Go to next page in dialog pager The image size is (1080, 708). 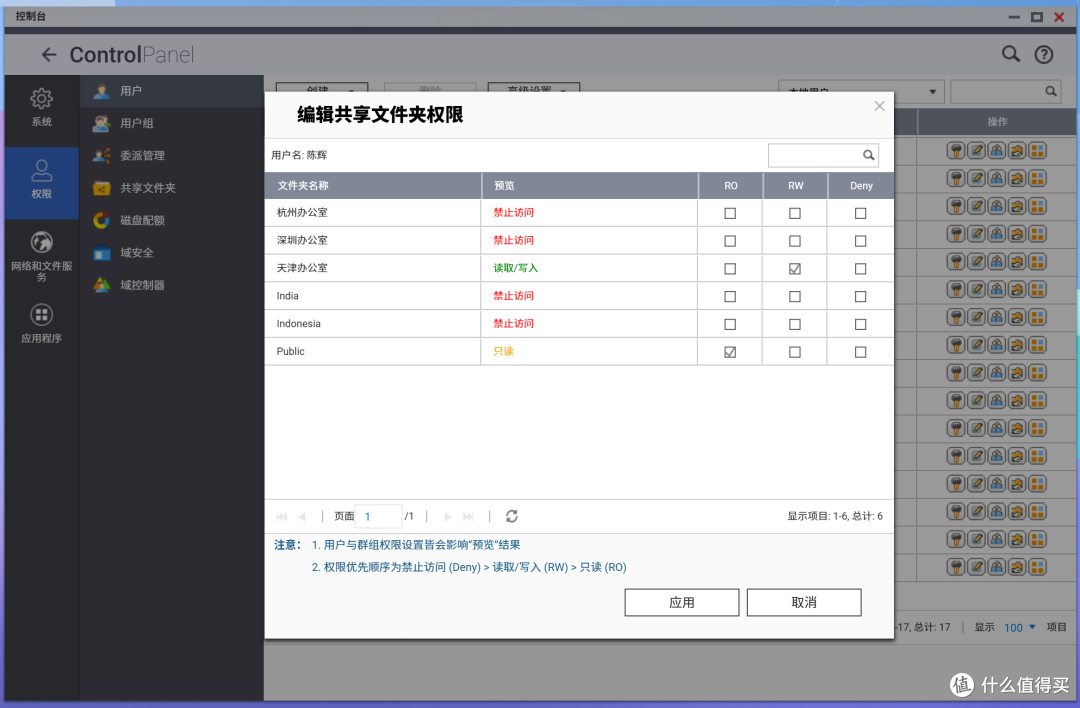pyautogui.click(x=448, y=517)
